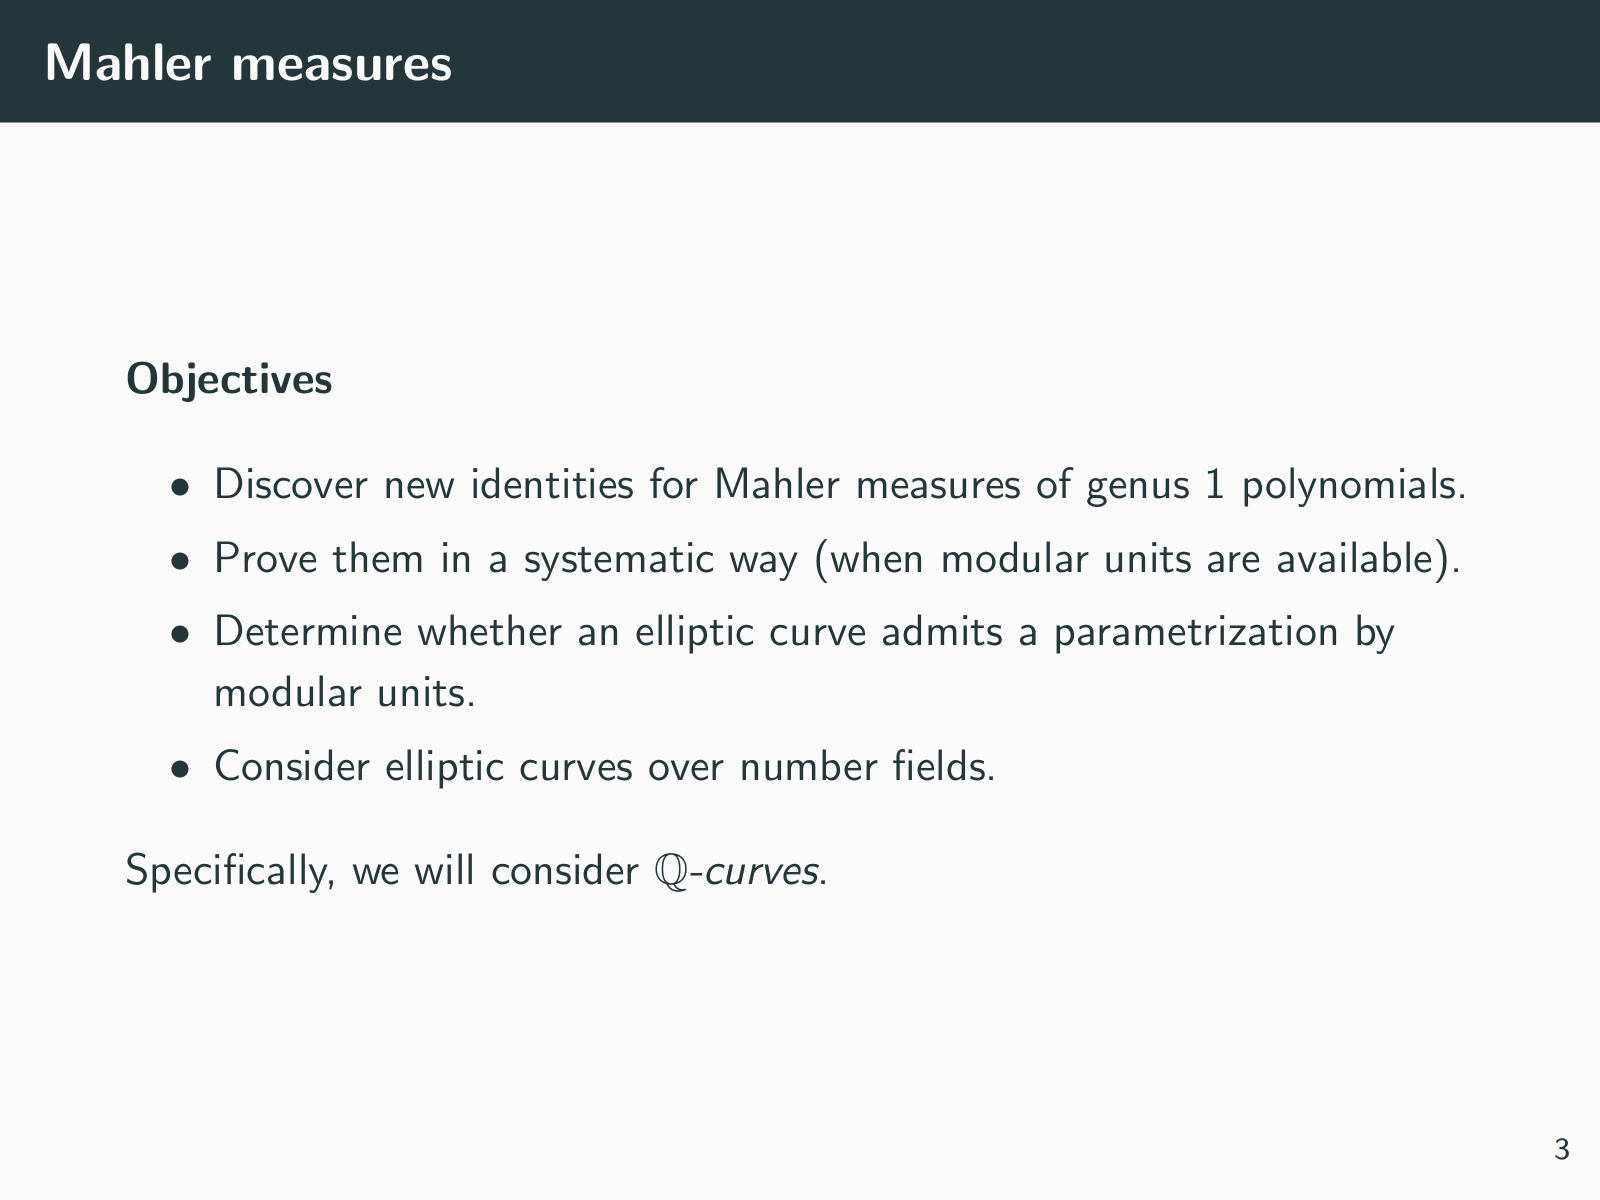Click the bullet dot before "Consider"
1600x1200 pixels.
pos(180,769)
